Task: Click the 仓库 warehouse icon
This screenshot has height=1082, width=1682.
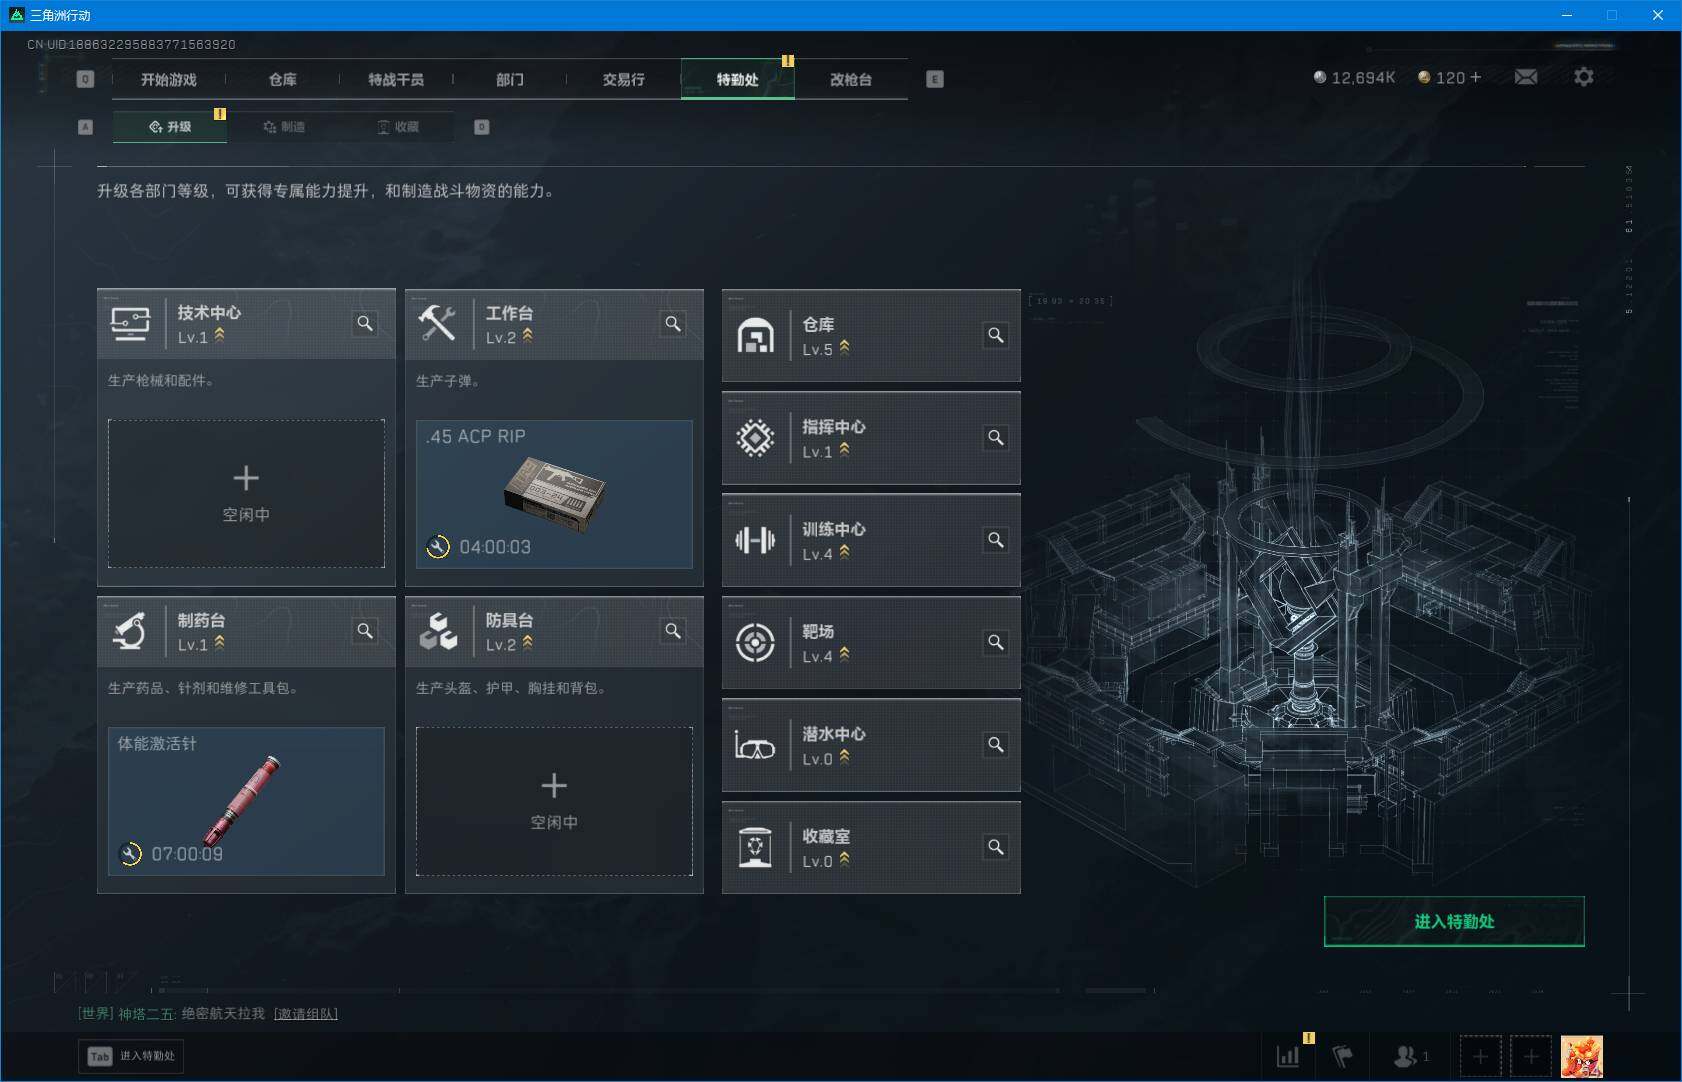Action: [756, 336]
